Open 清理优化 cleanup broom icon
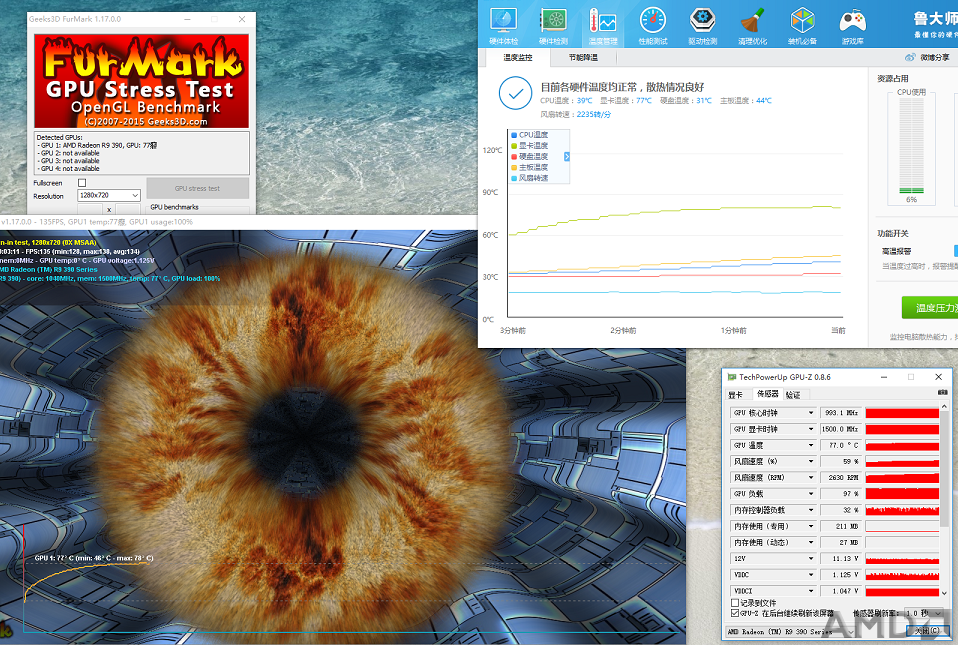The image size is (958, 645). 752,26
